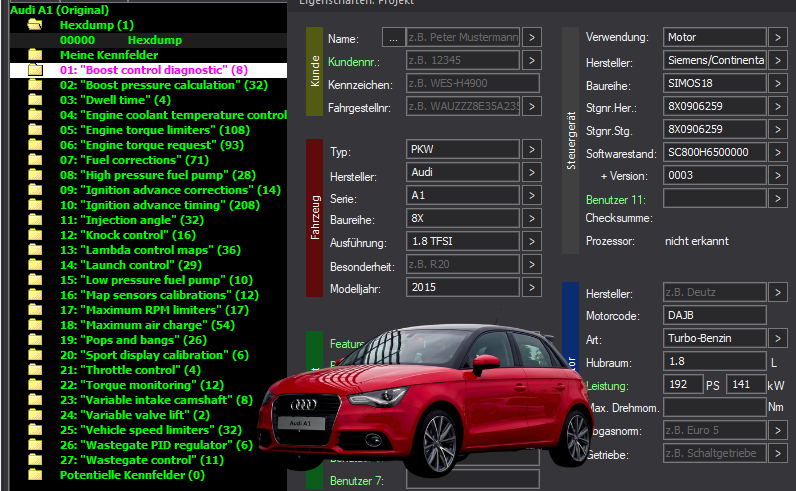Open arrow next to Typ PKW

point(532,149)
